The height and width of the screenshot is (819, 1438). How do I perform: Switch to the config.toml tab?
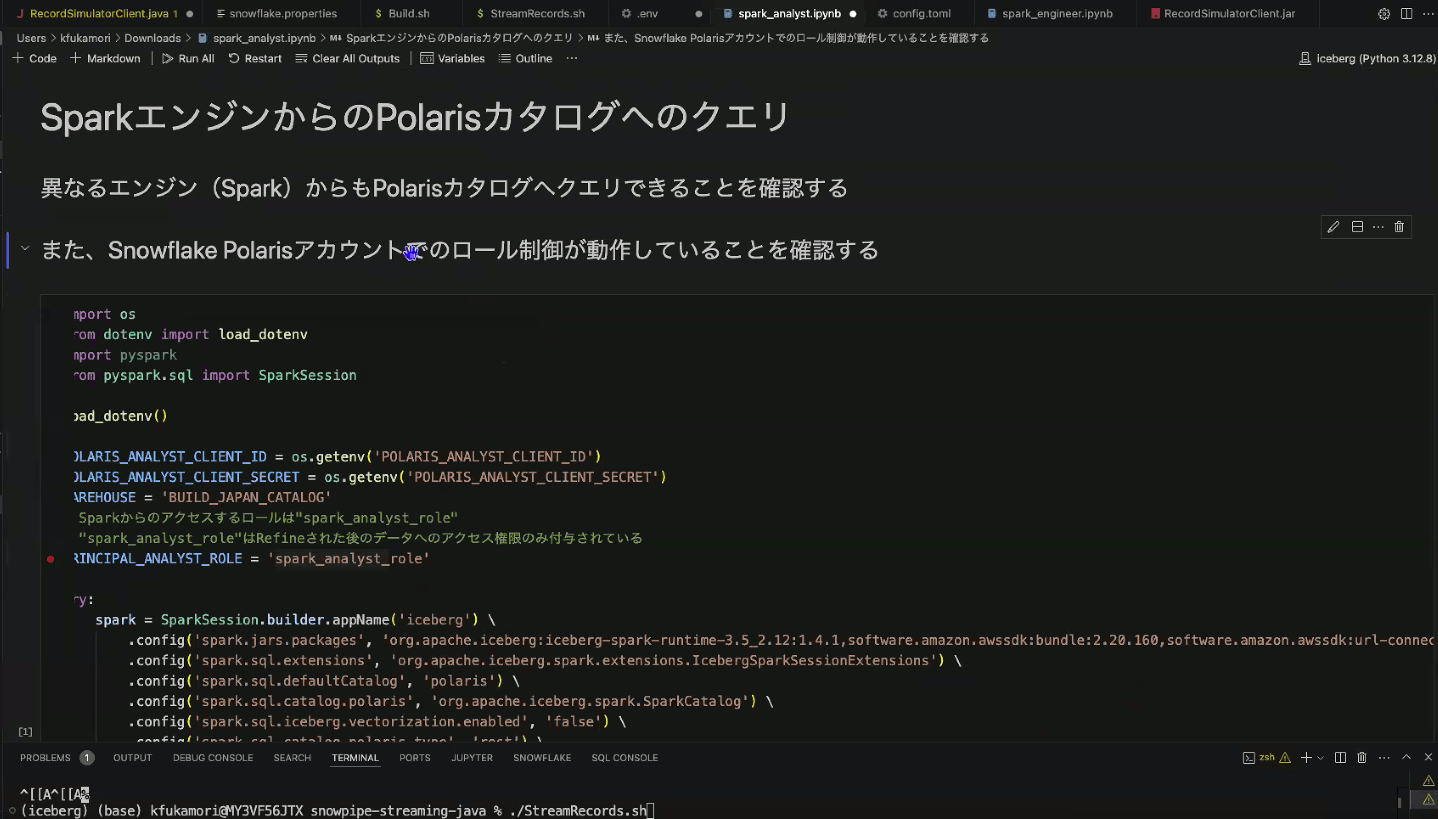coord(921,14)
